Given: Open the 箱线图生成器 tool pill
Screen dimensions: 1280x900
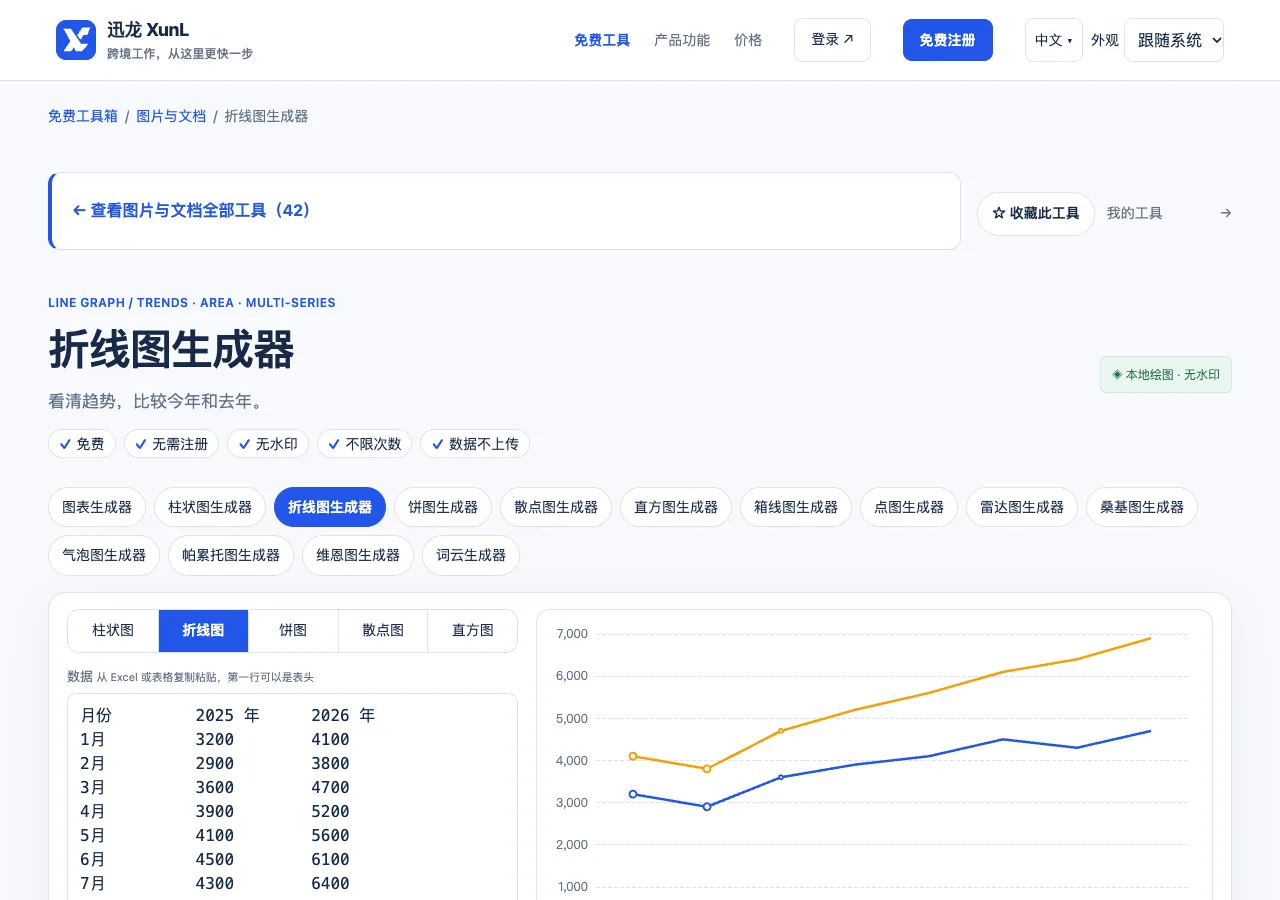Looking at the screenshot, I should click(796, 507).
